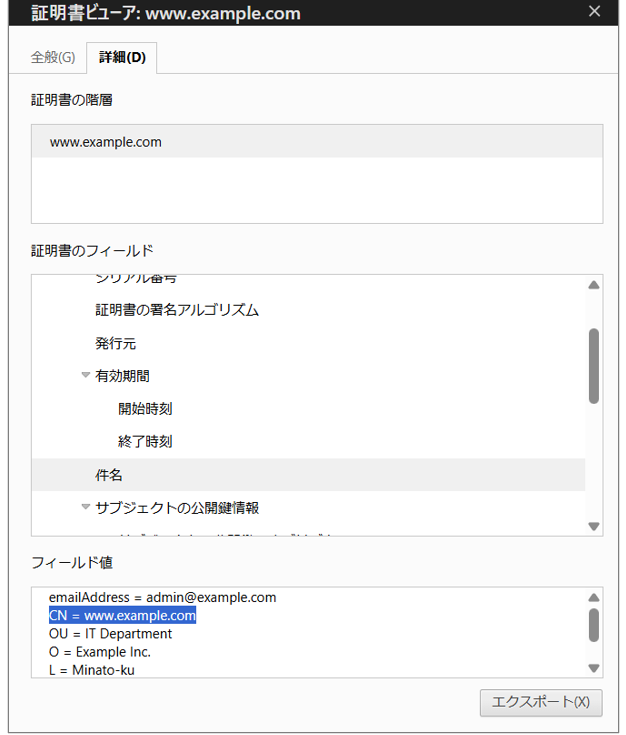Select the 詳細(D) tab
This screenshot has height=735, width=626.
pos(122,58)
